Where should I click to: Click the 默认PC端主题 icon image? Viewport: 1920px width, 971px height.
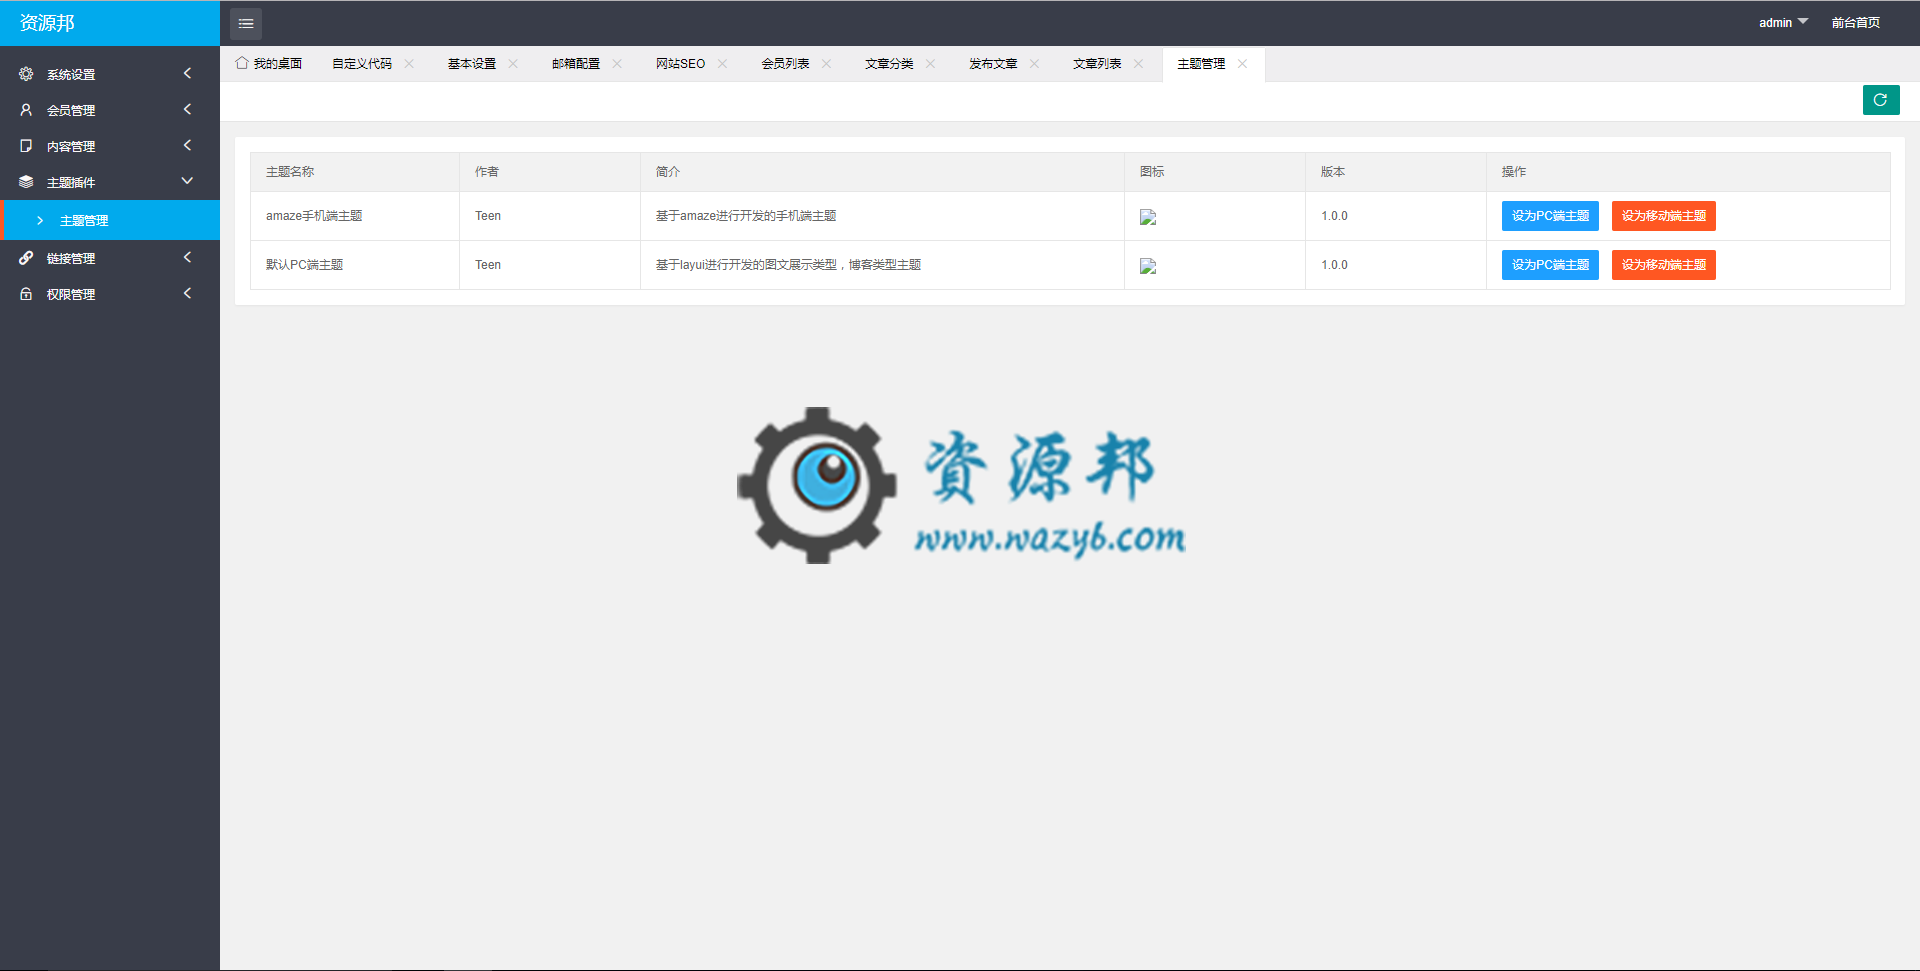click(x=1148, y=266)
